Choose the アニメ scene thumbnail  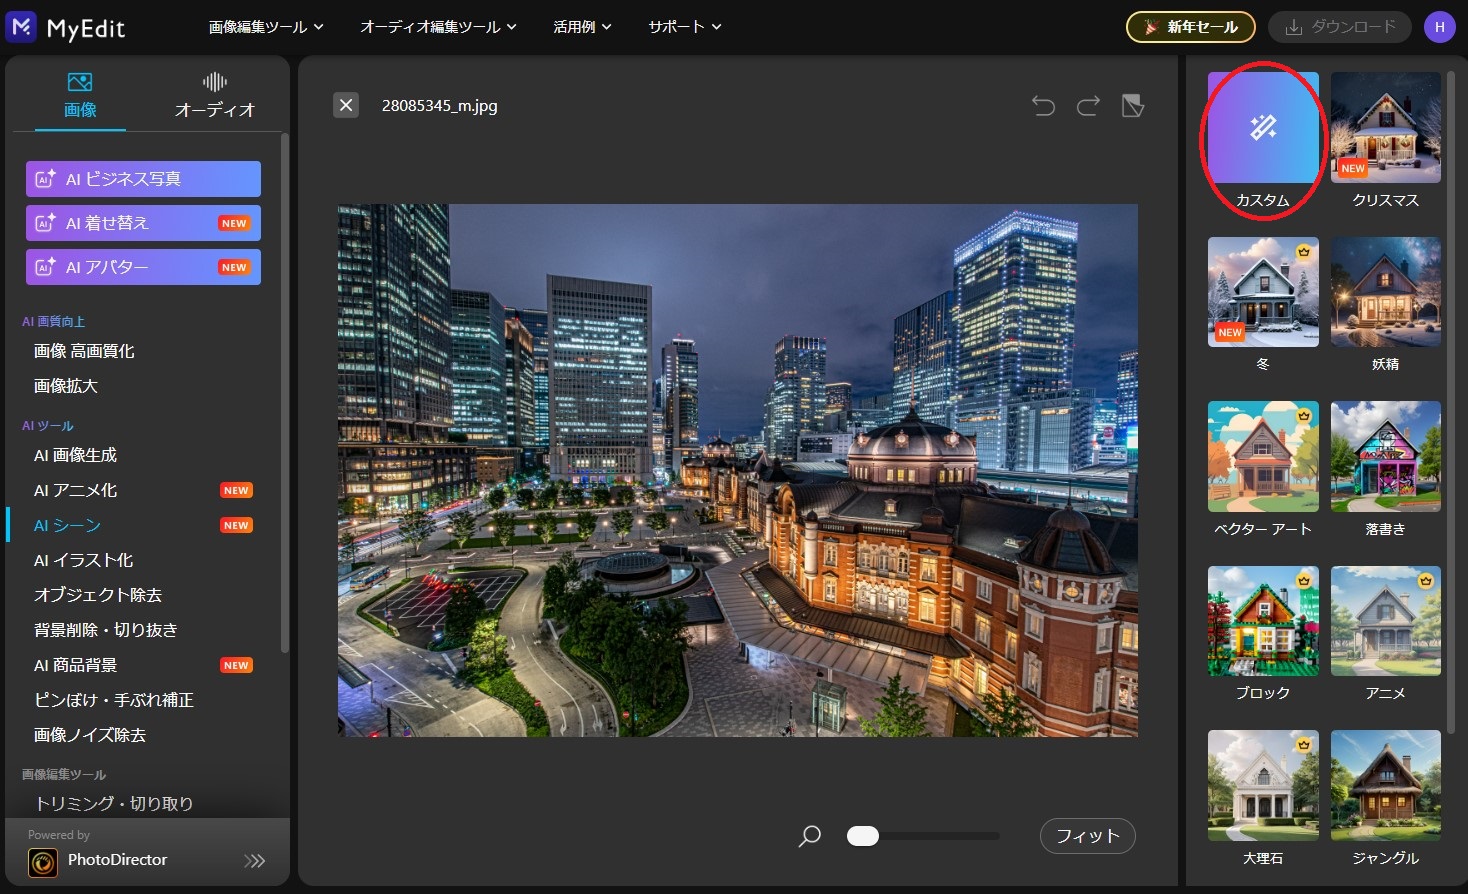pos(1386,621)
